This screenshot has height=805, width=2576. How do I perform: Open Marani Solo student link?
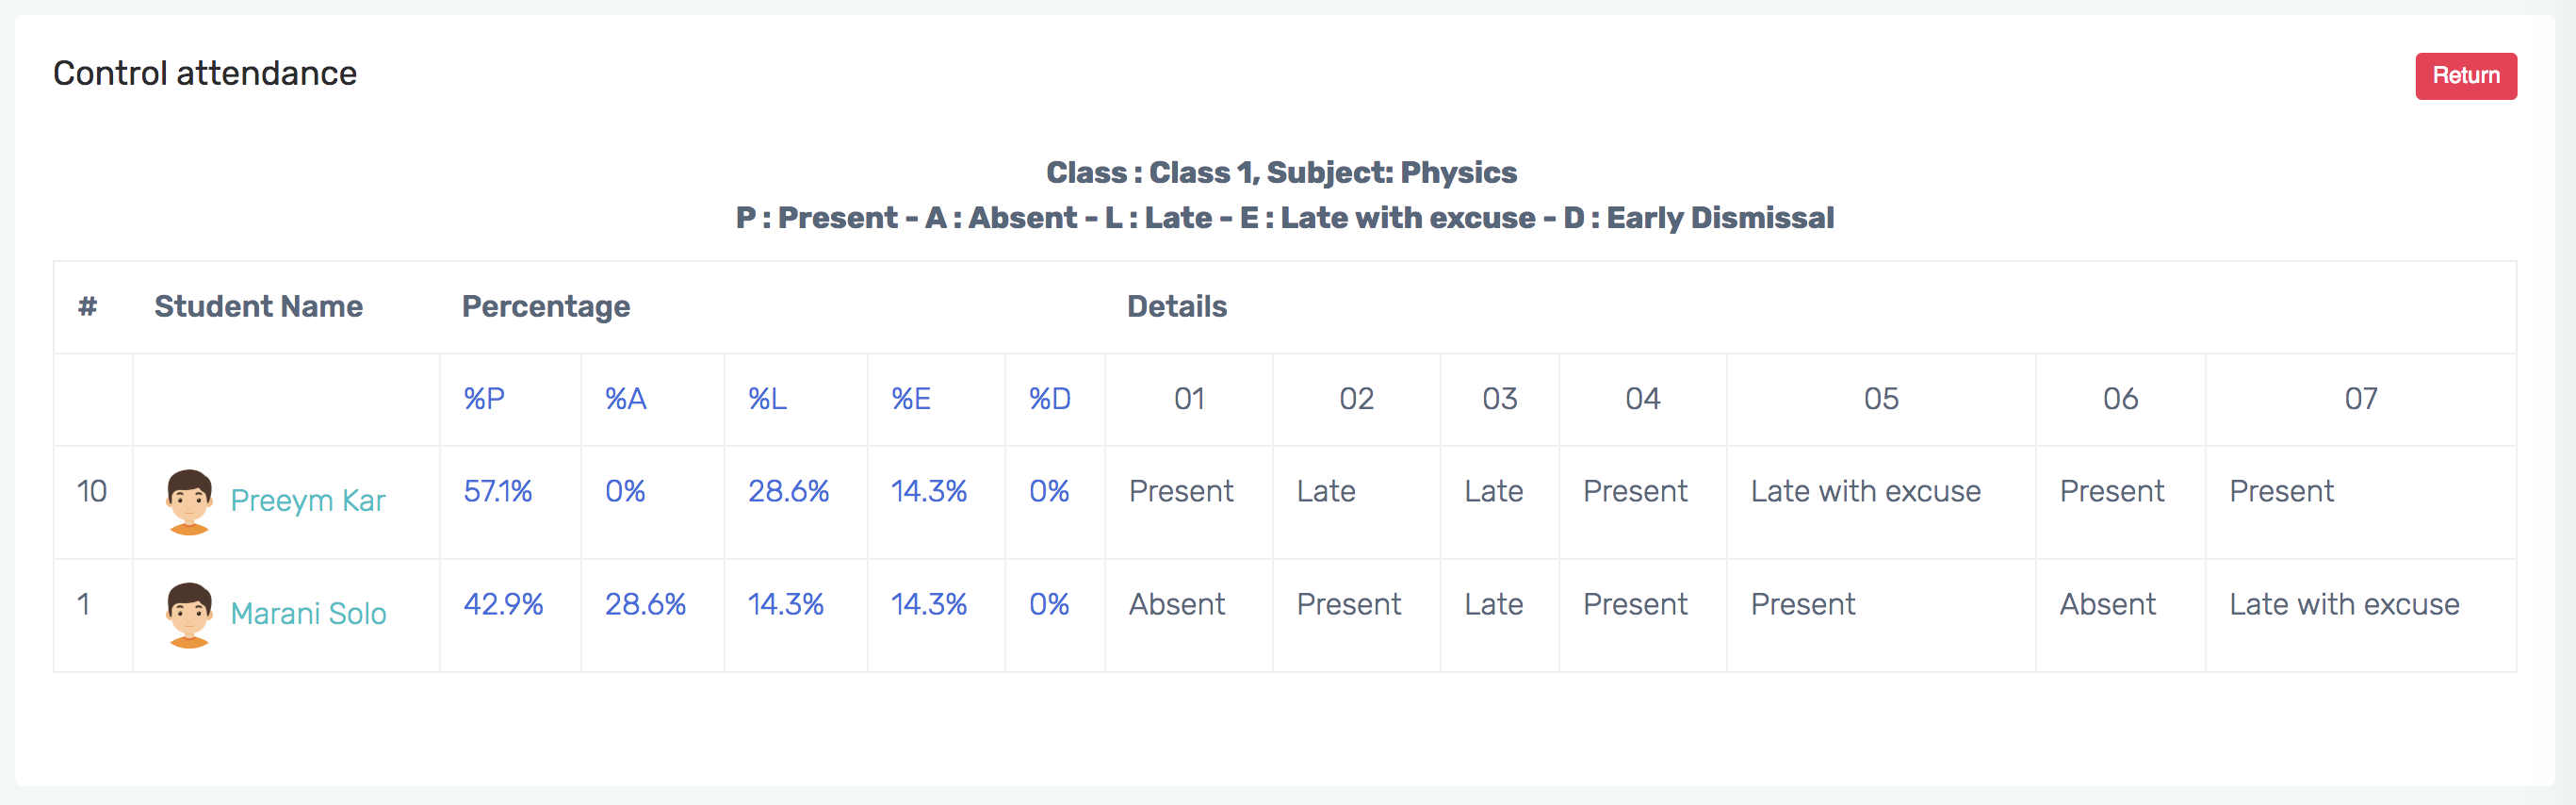(308, 614)
